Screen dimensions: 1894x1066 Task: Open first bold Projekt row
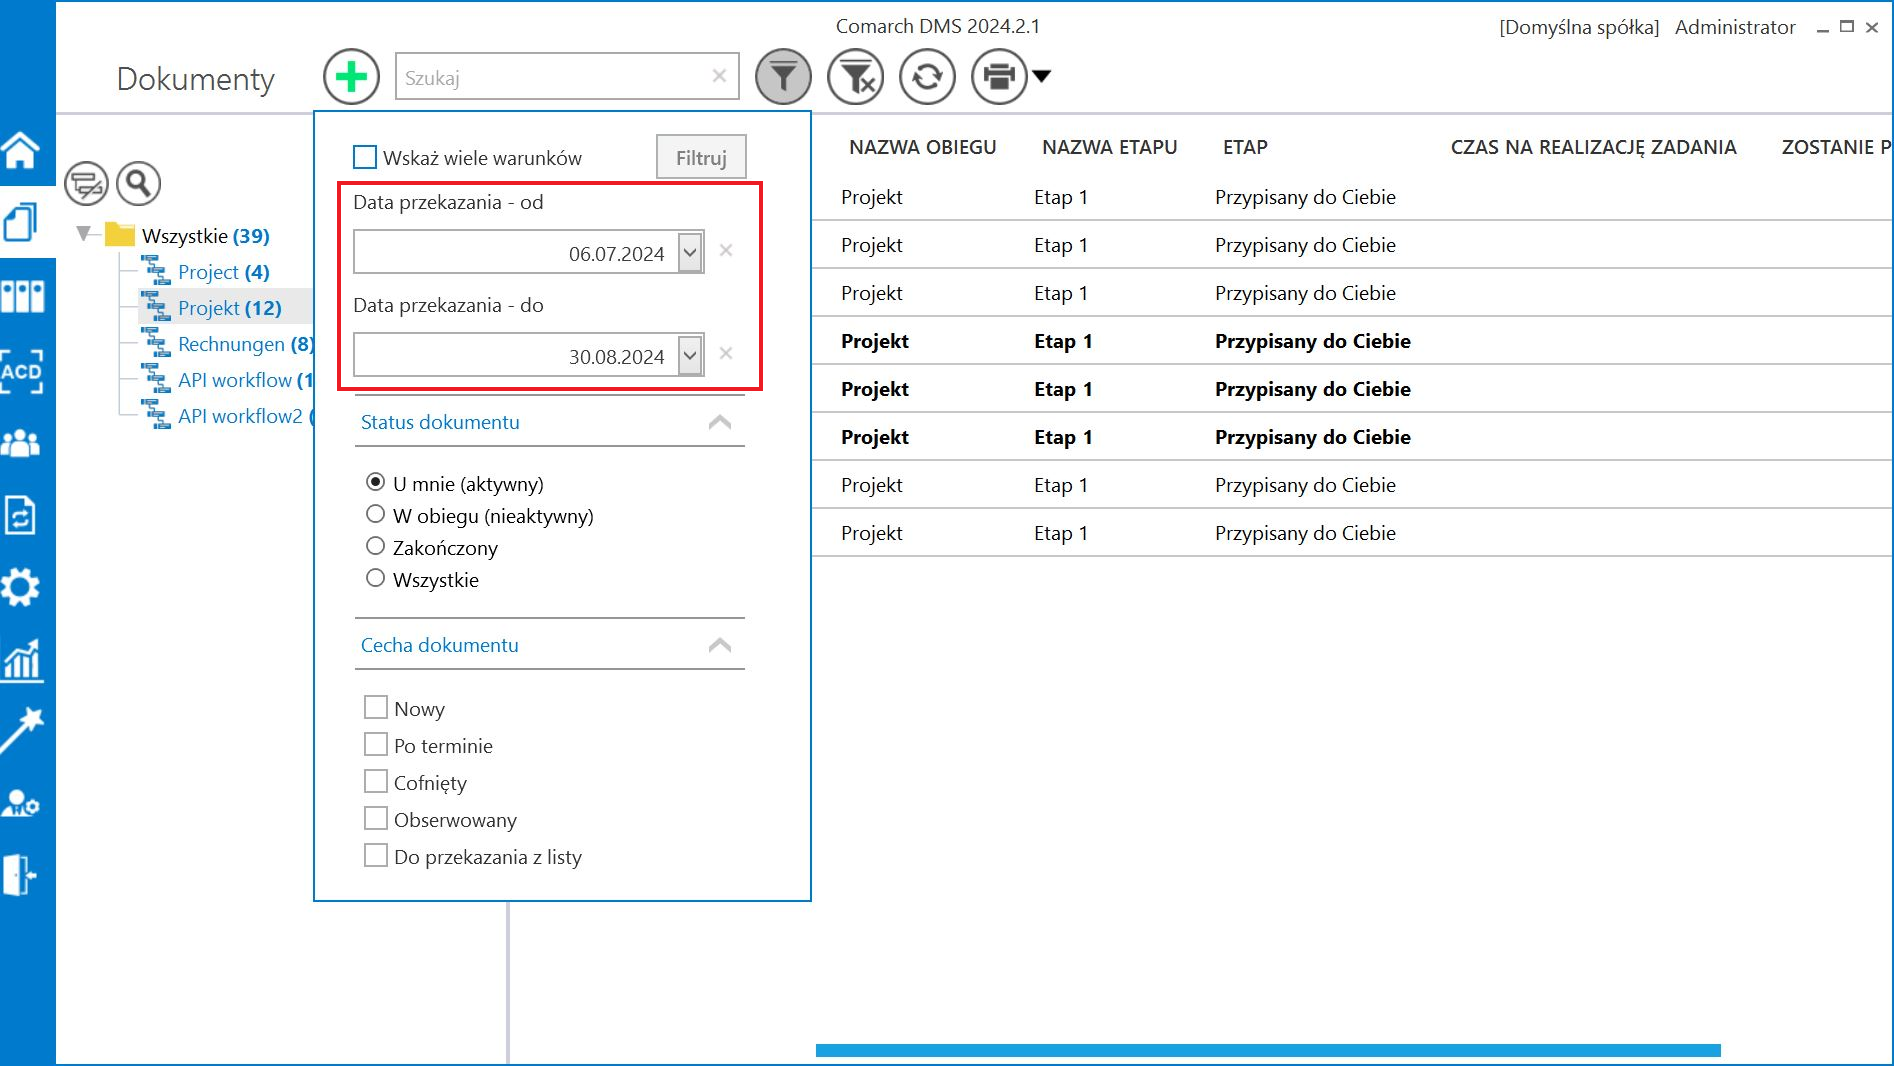(x=1352, y=341)
